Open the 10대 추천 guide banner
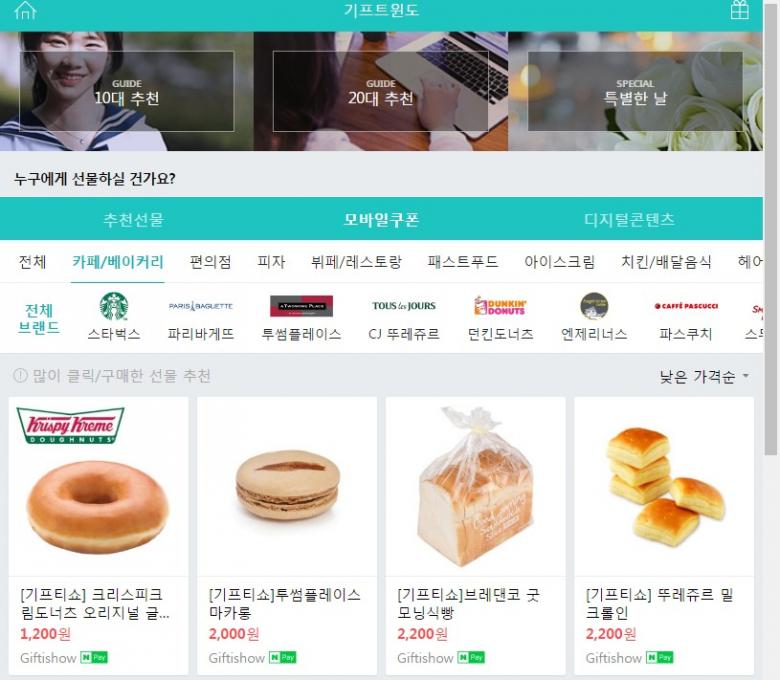This screenshot has height=680, width=780. point(126,92)
